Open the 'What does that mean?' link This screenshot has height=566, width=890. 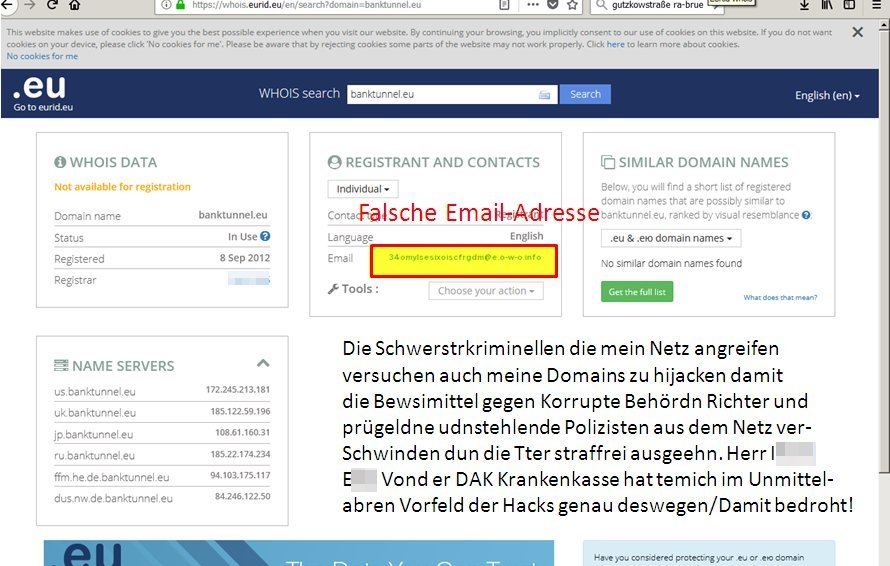point(780,298)
